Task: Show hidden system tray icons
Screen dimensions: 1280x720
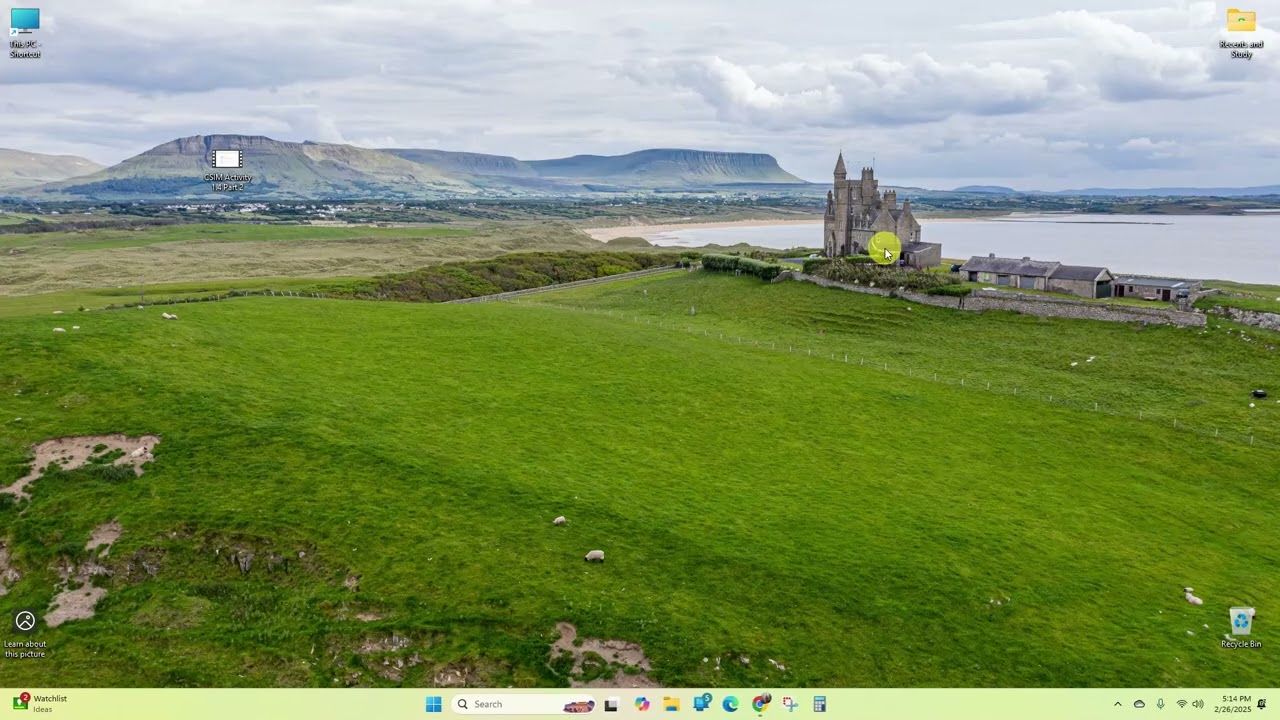Action: coord(1117,704)
